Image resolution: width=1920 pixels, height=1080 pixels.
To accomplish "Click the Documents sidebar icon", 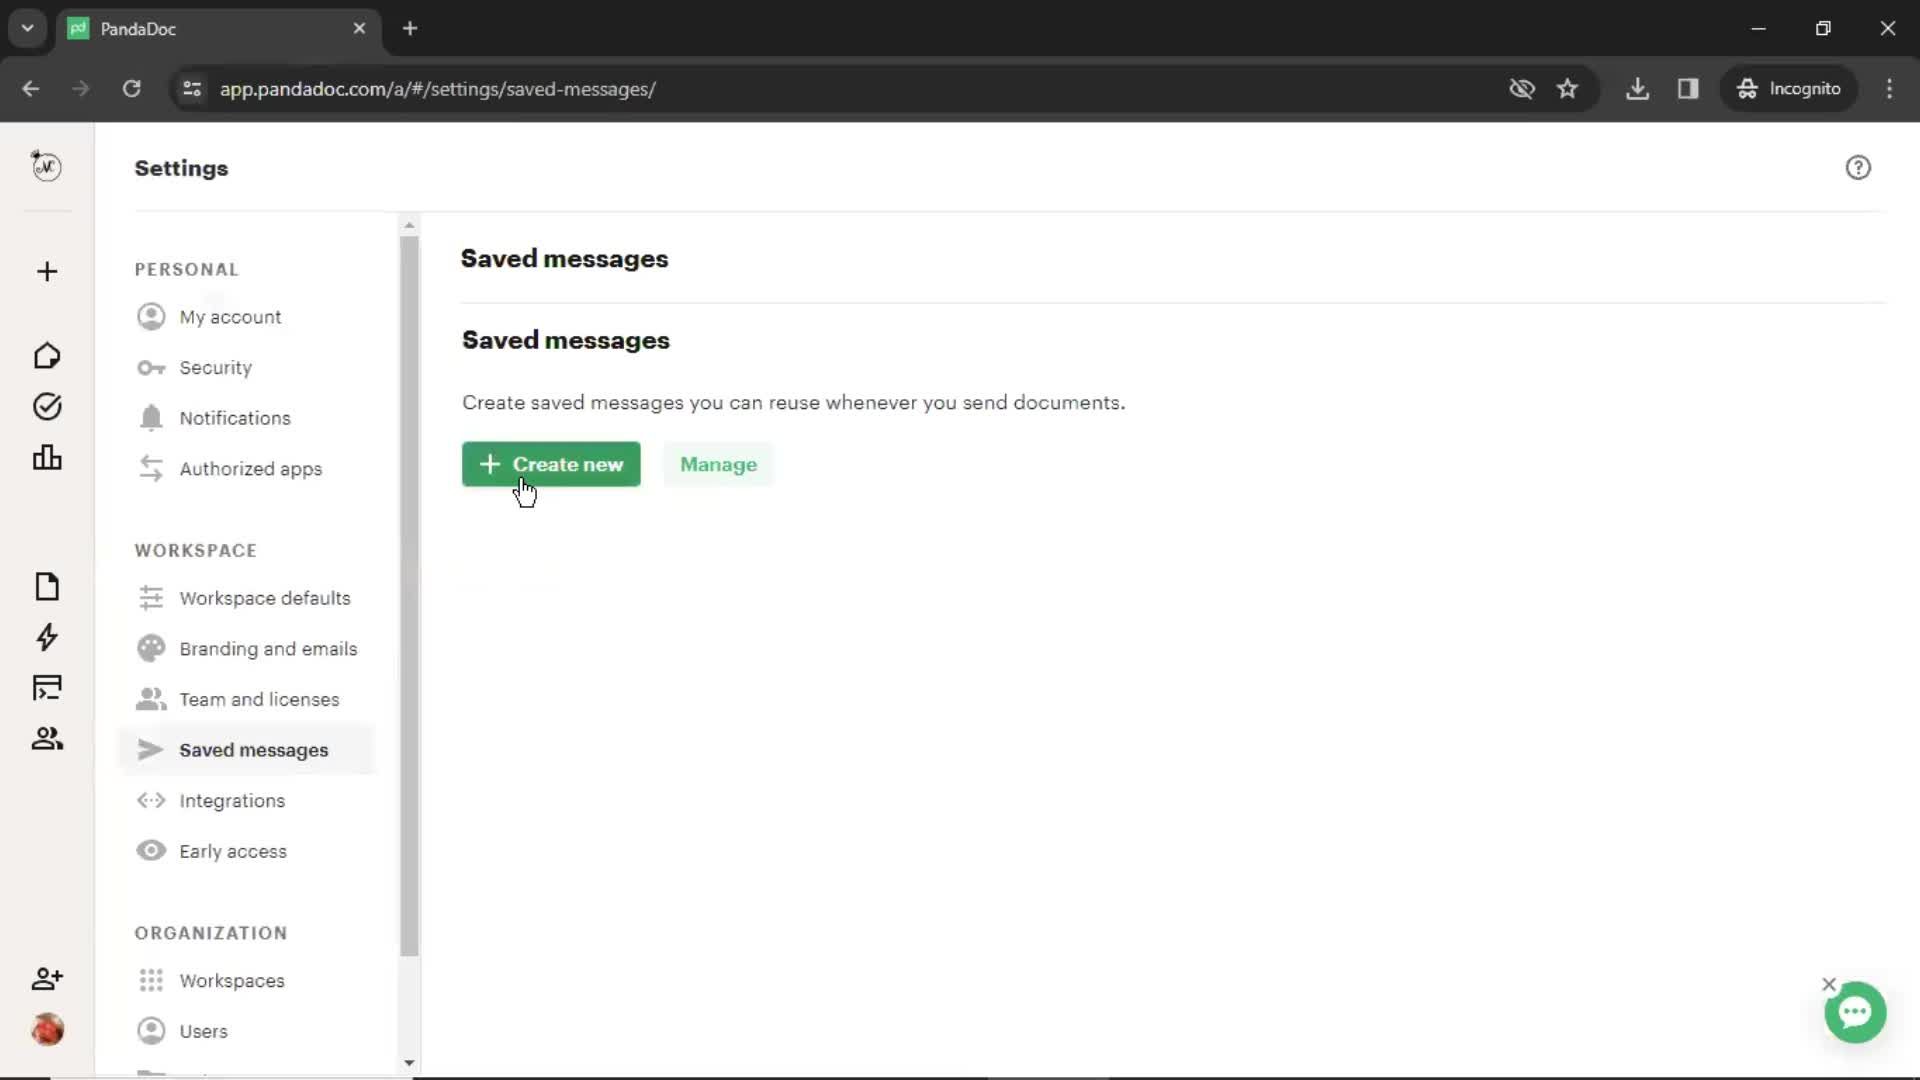I will (46, 587).
